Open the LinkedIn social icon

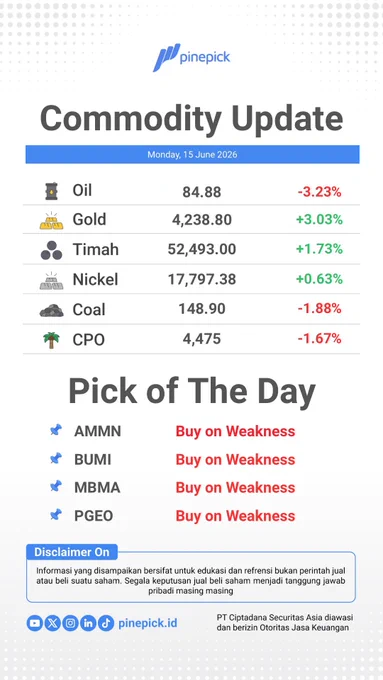tap(88, 624)
